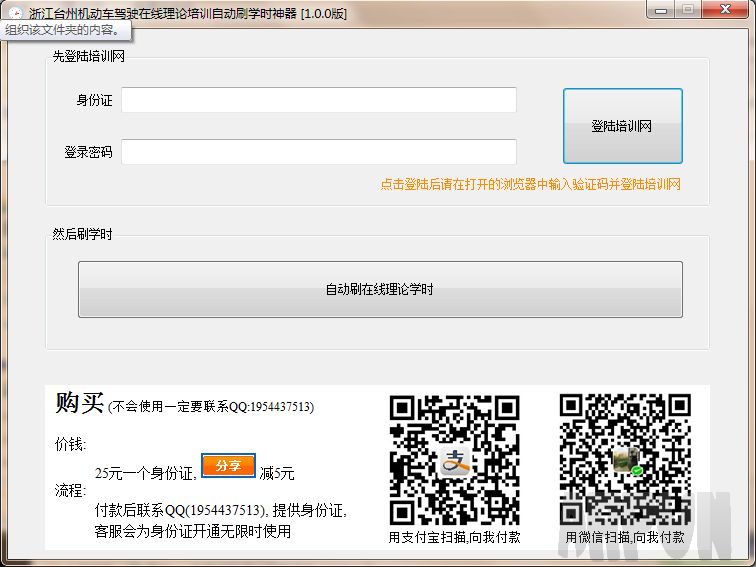Click the 登陆培训网 button
Screen dimensions: 756x567
coord(622,126)
